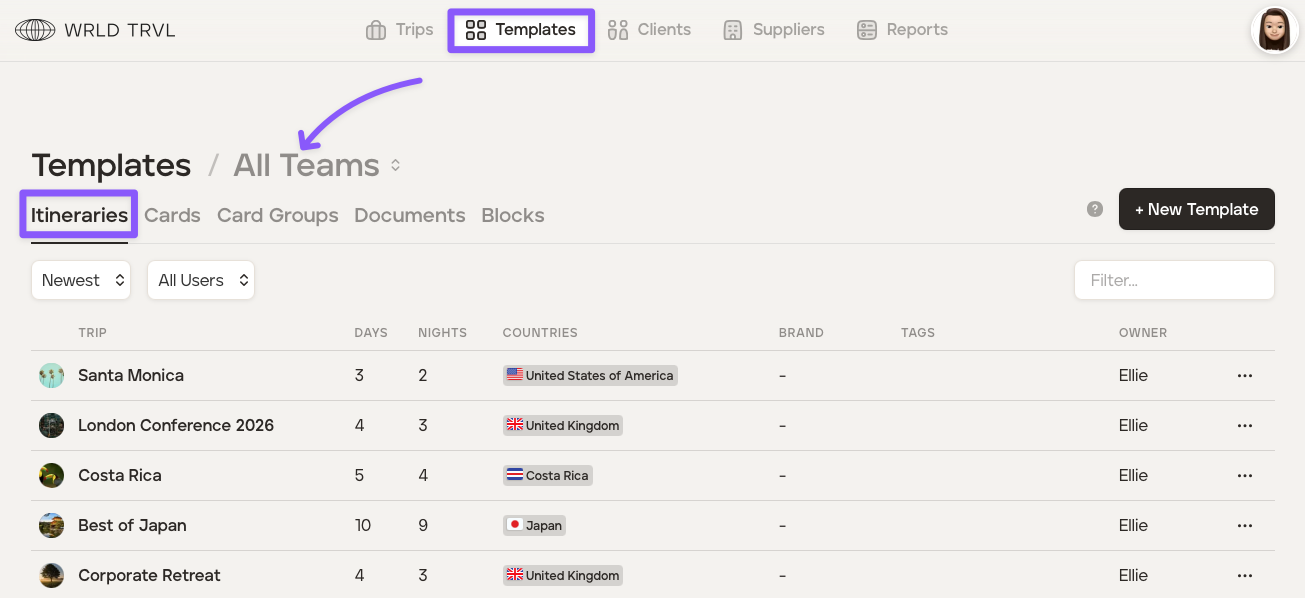Open the All Users filter dropdown
The height and width of the screenshot is (598, 1305).
point(201,280)
